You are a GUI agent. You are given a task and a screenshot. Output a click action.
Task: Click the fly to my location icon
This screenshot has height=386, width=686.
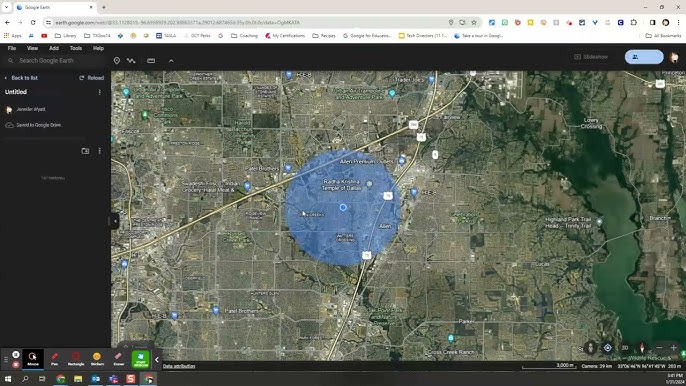(608, 348)
